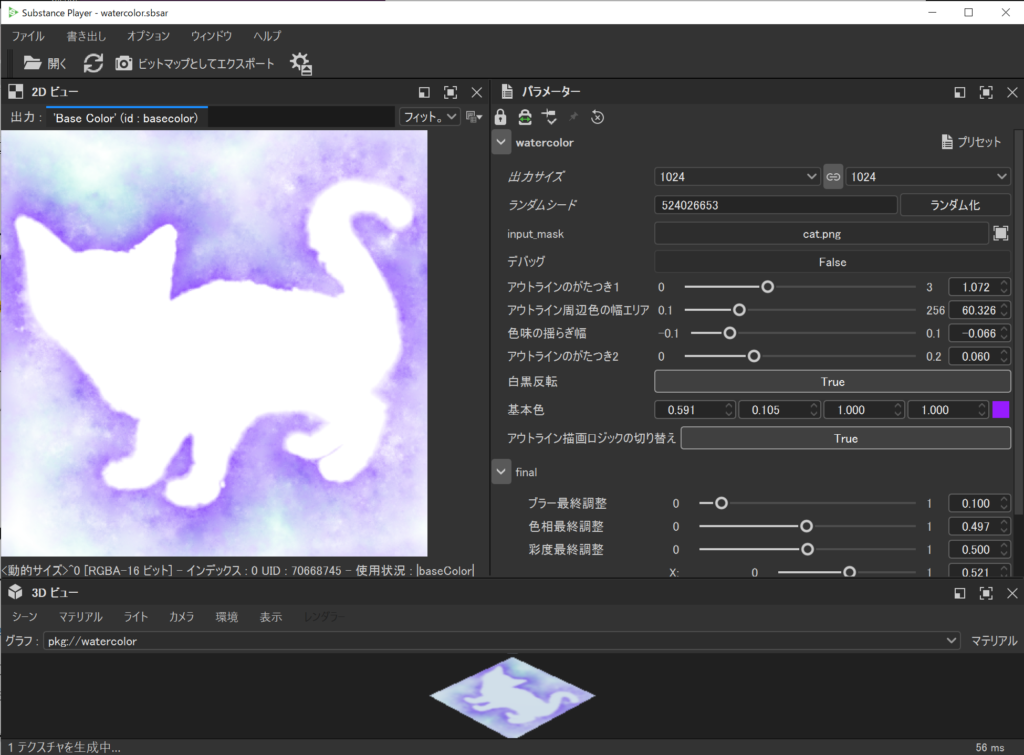This screenshot has width=1024, height=755.
Task: Open export settings via the gear icon
Action: (300, 64)
